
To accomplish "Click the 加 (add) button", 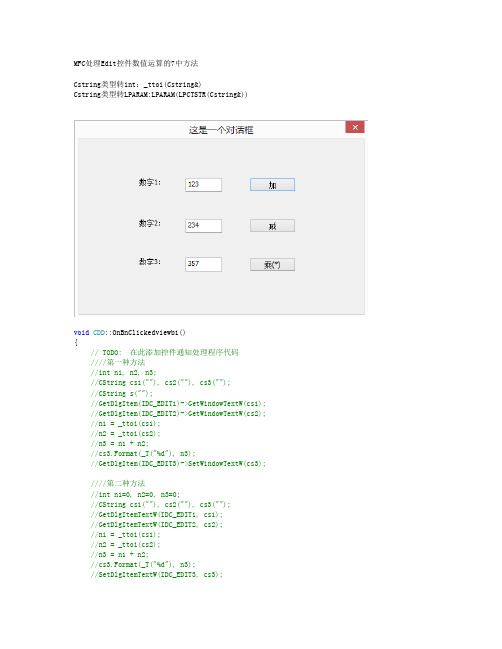I will coord(272,185).
